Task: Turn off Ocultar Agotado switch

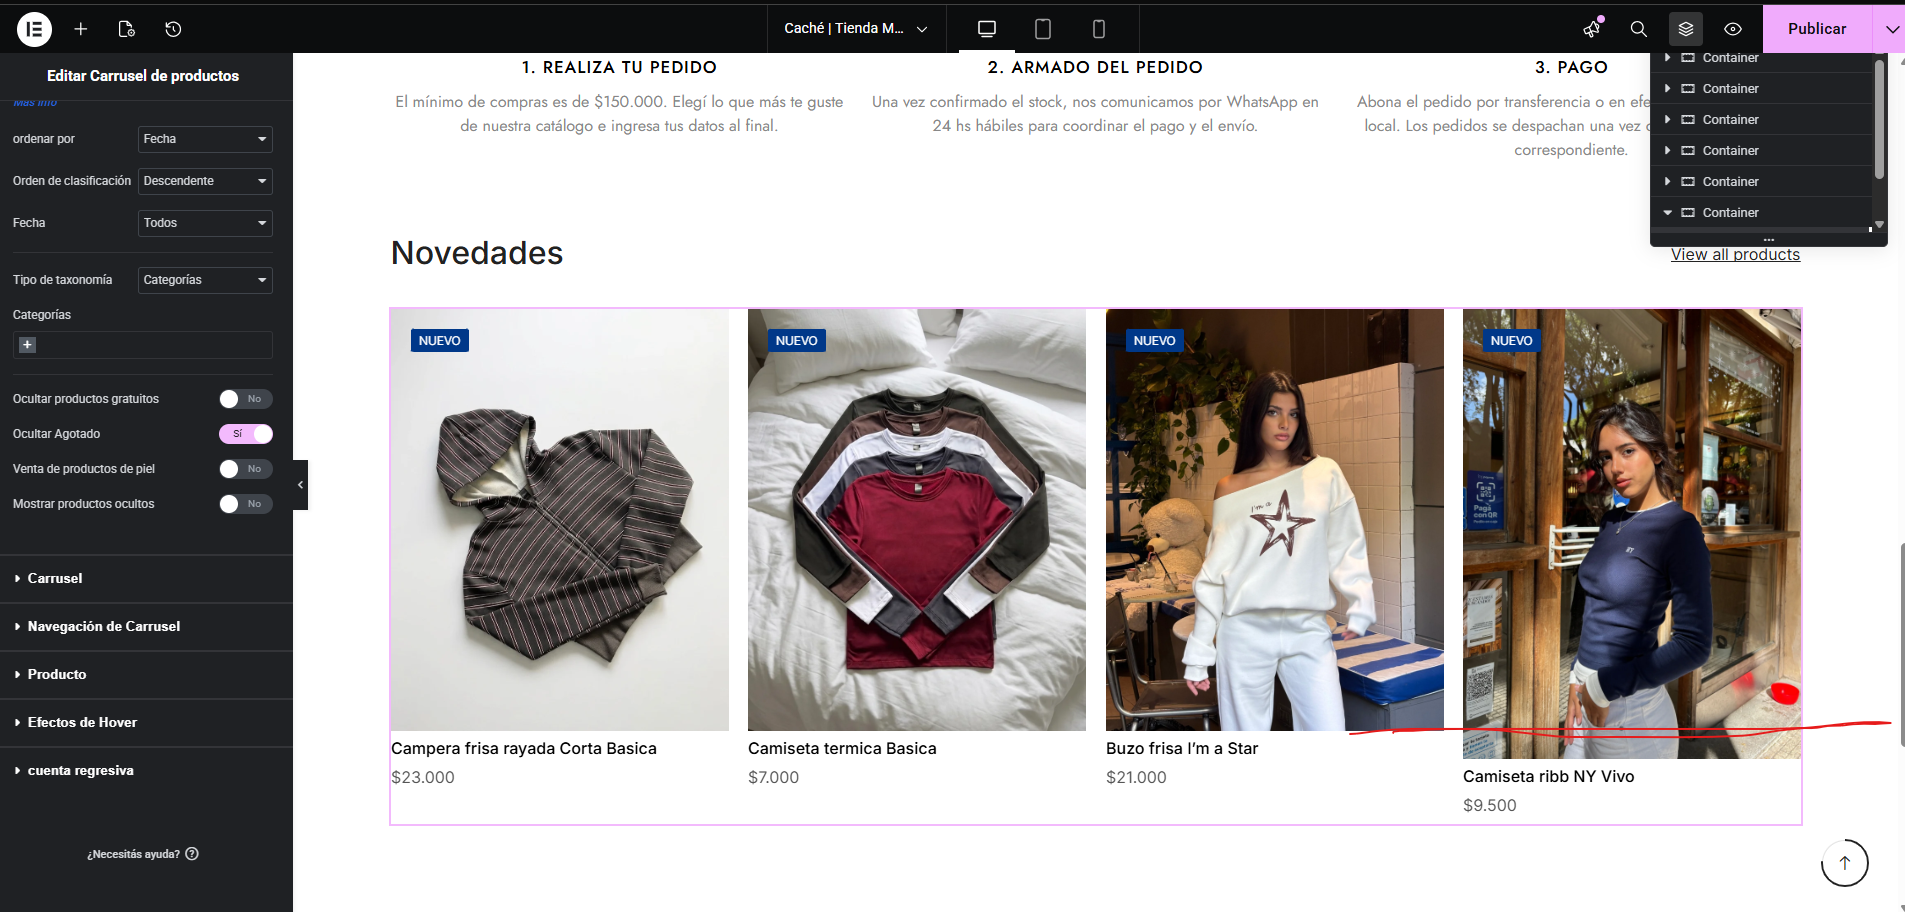Action: tap(246, 434)
